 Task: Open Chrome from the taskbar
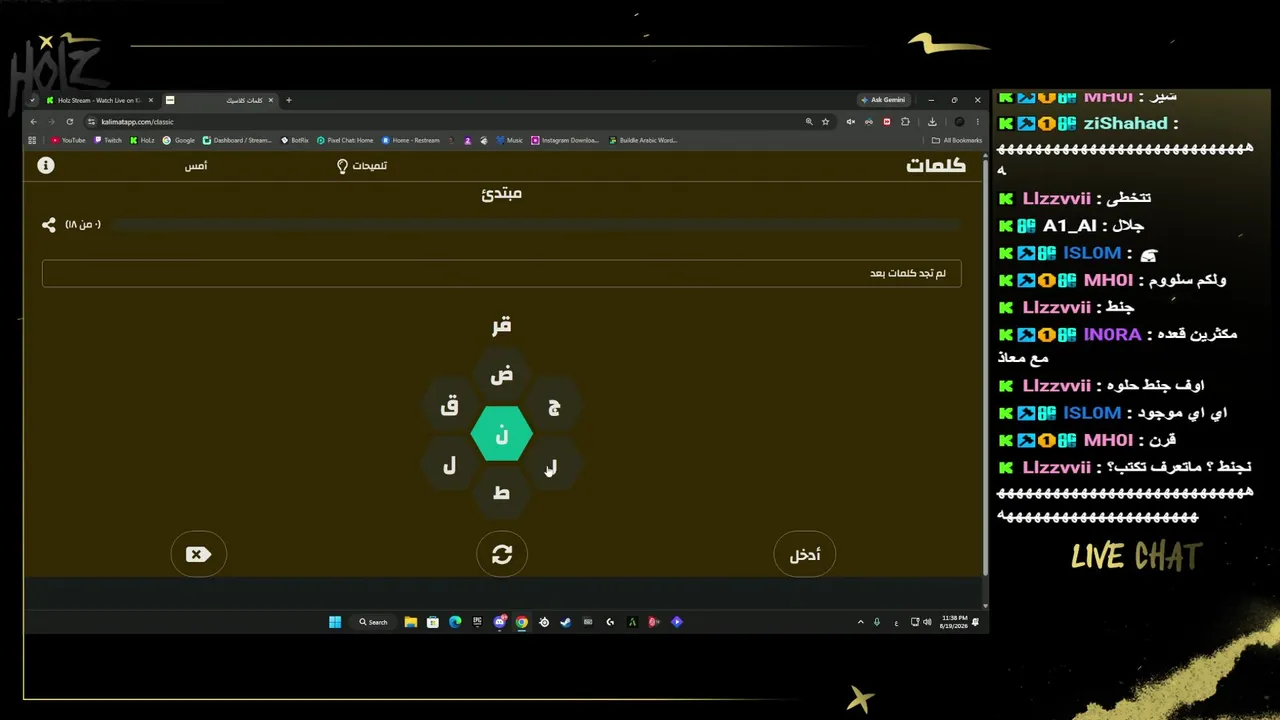521,622
